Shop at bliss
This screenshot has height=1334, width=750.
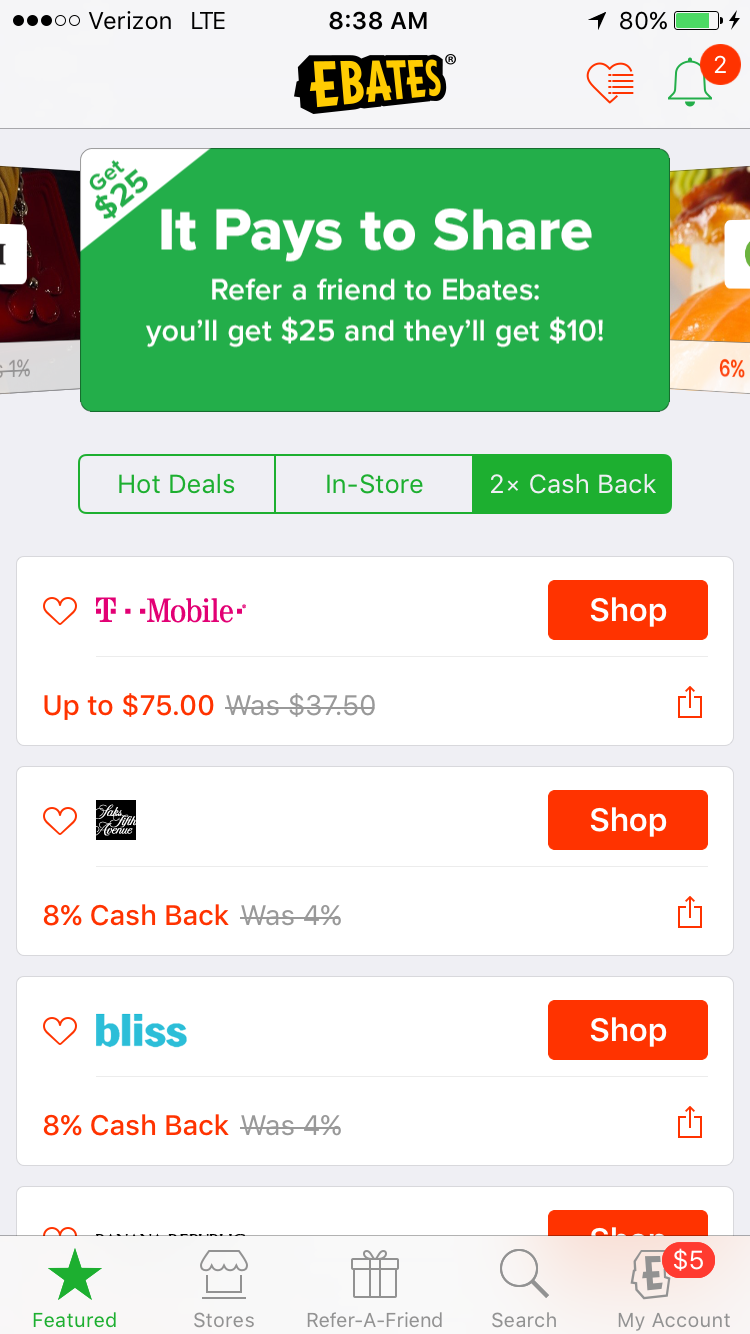tap(628, 1030)
